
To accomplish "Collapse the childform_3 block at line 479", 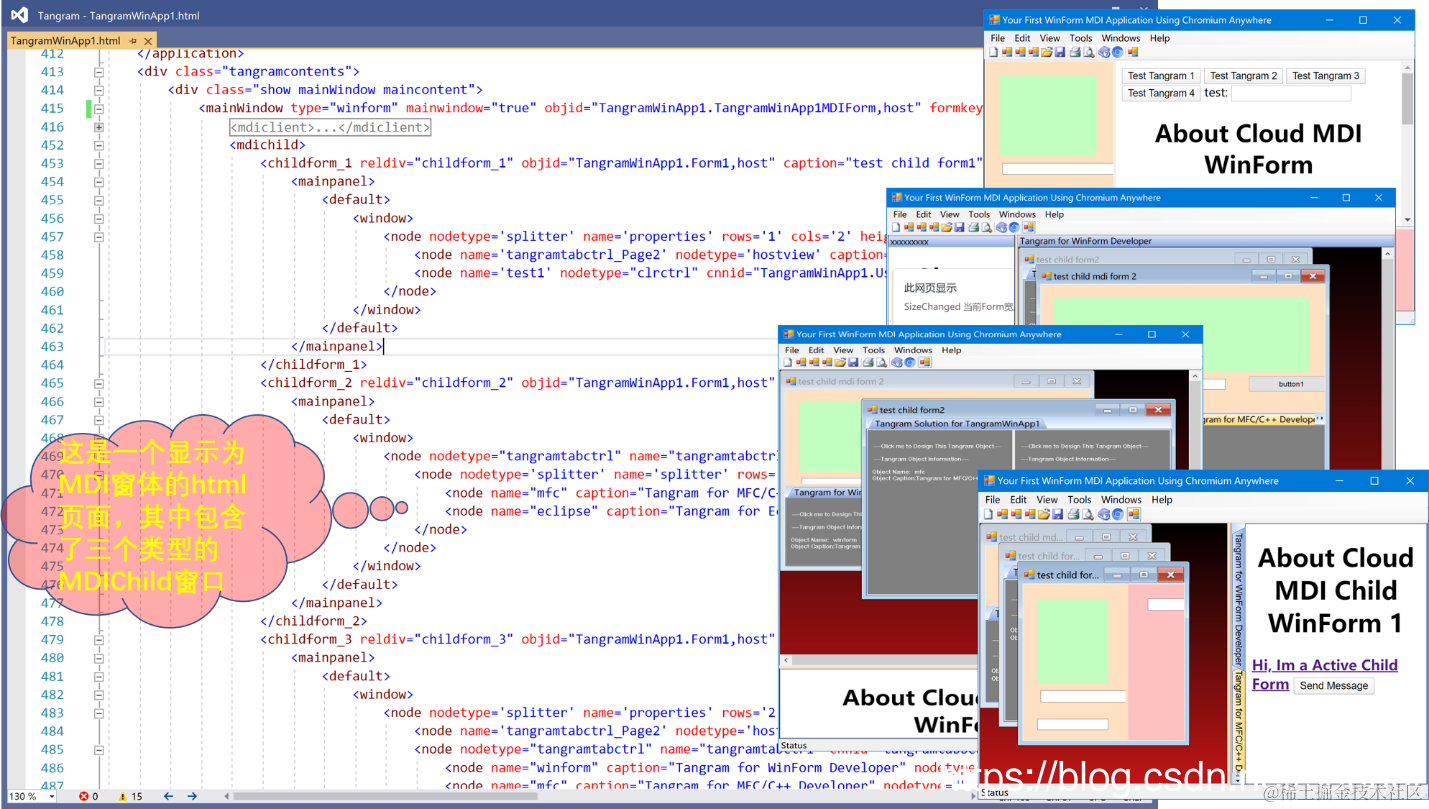I will (99, 639).
